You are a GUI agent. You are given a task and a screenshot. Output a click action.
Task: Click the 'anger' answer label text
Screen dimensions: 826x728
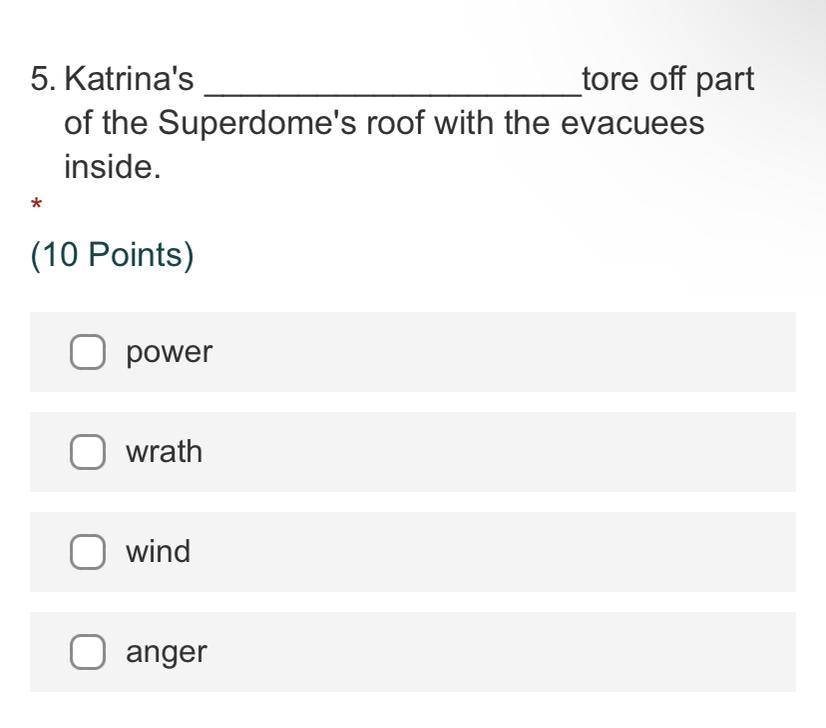(166, 652)
